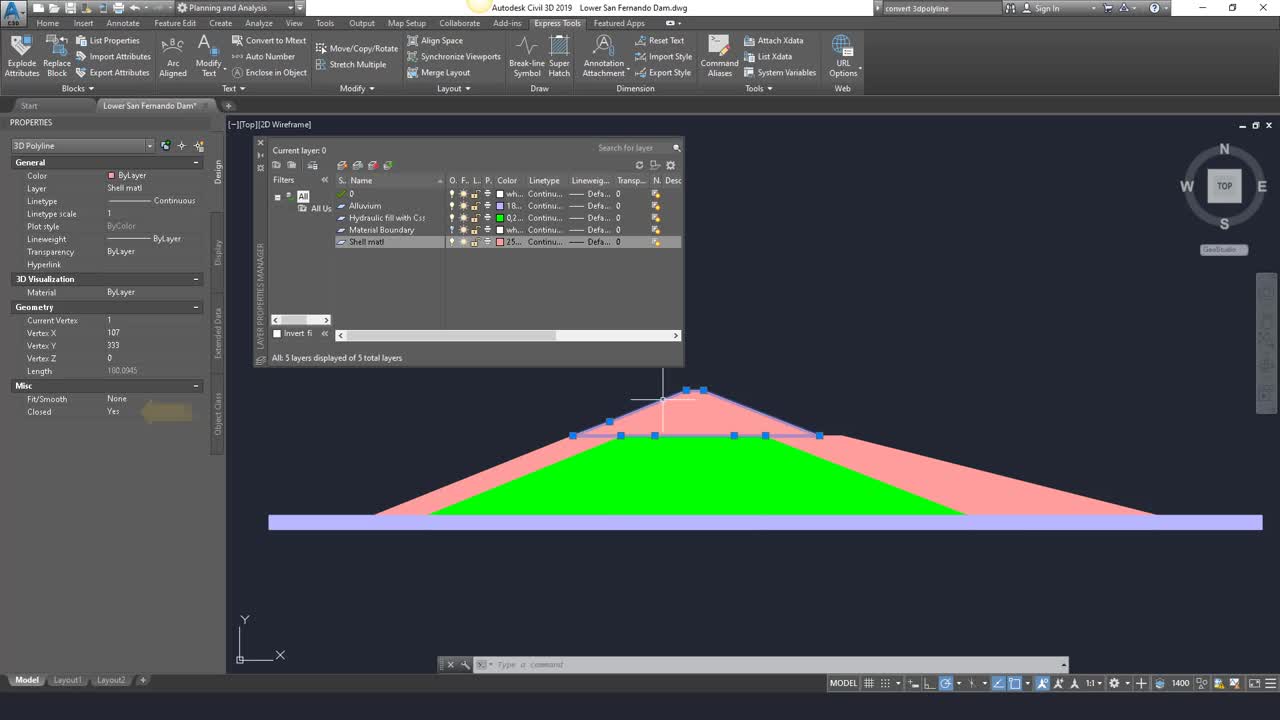The image size is (1280, 720).
Task: Click Quick Select icon in Properties
Action: click(198, 146)
